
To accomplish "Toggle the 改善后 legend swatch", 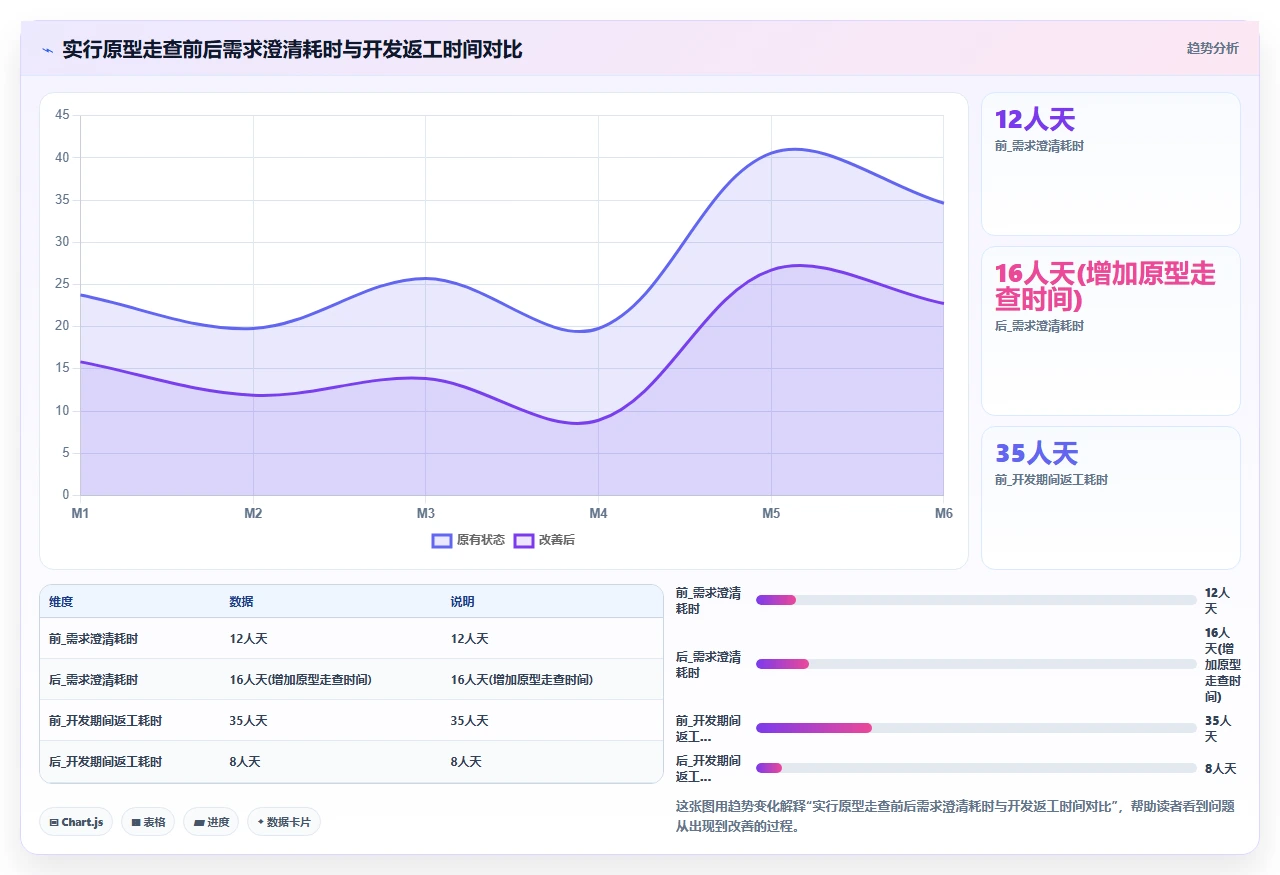I will (x=524, y=540).
